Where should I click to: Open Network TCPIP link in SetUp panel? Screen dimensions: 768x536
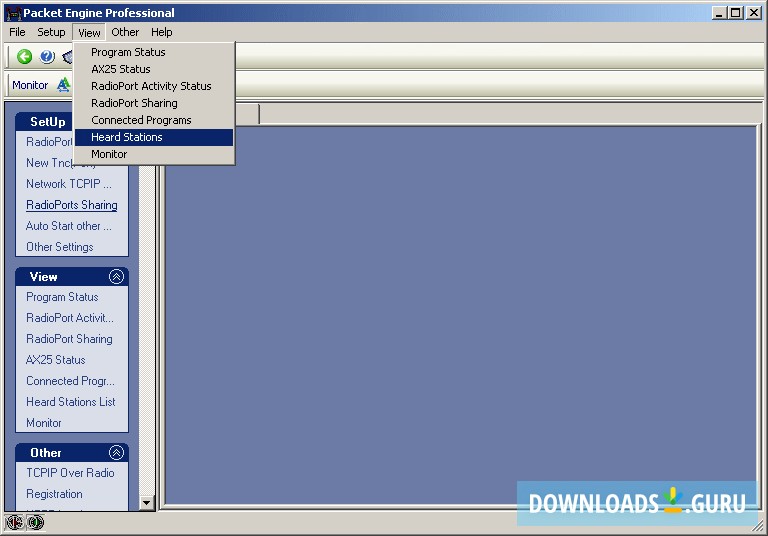69,184
